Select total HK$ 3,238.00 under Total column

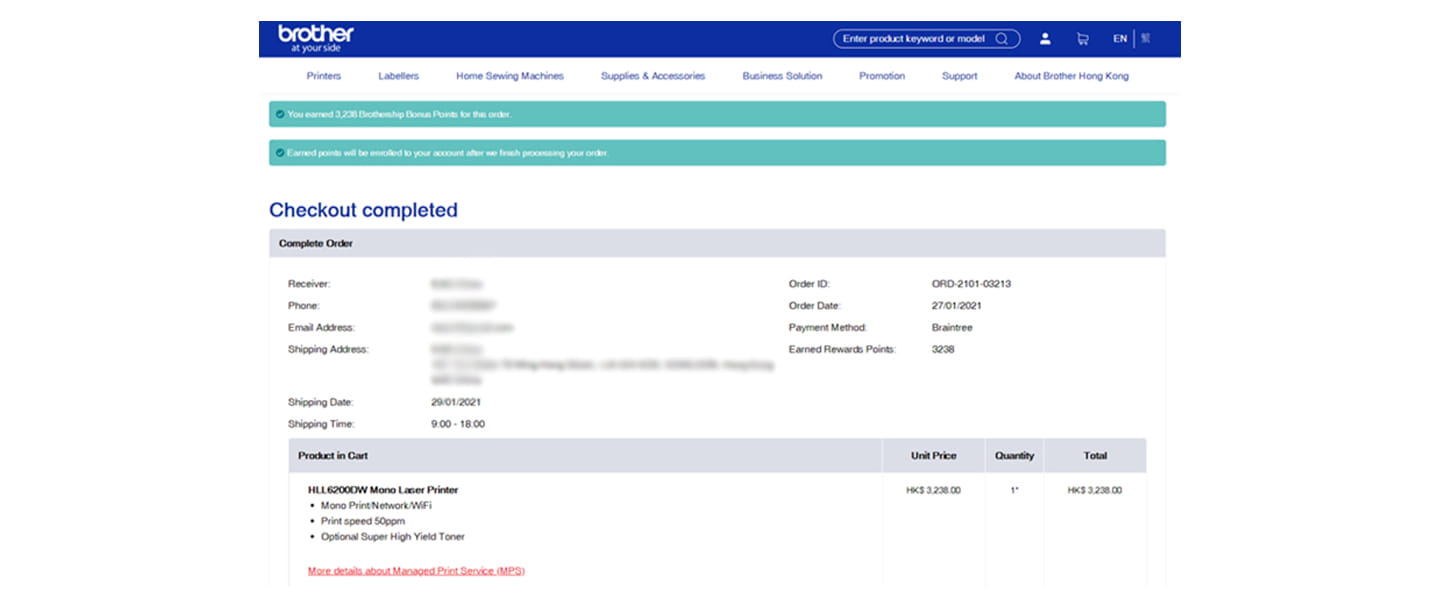[x=1095, y=491]
